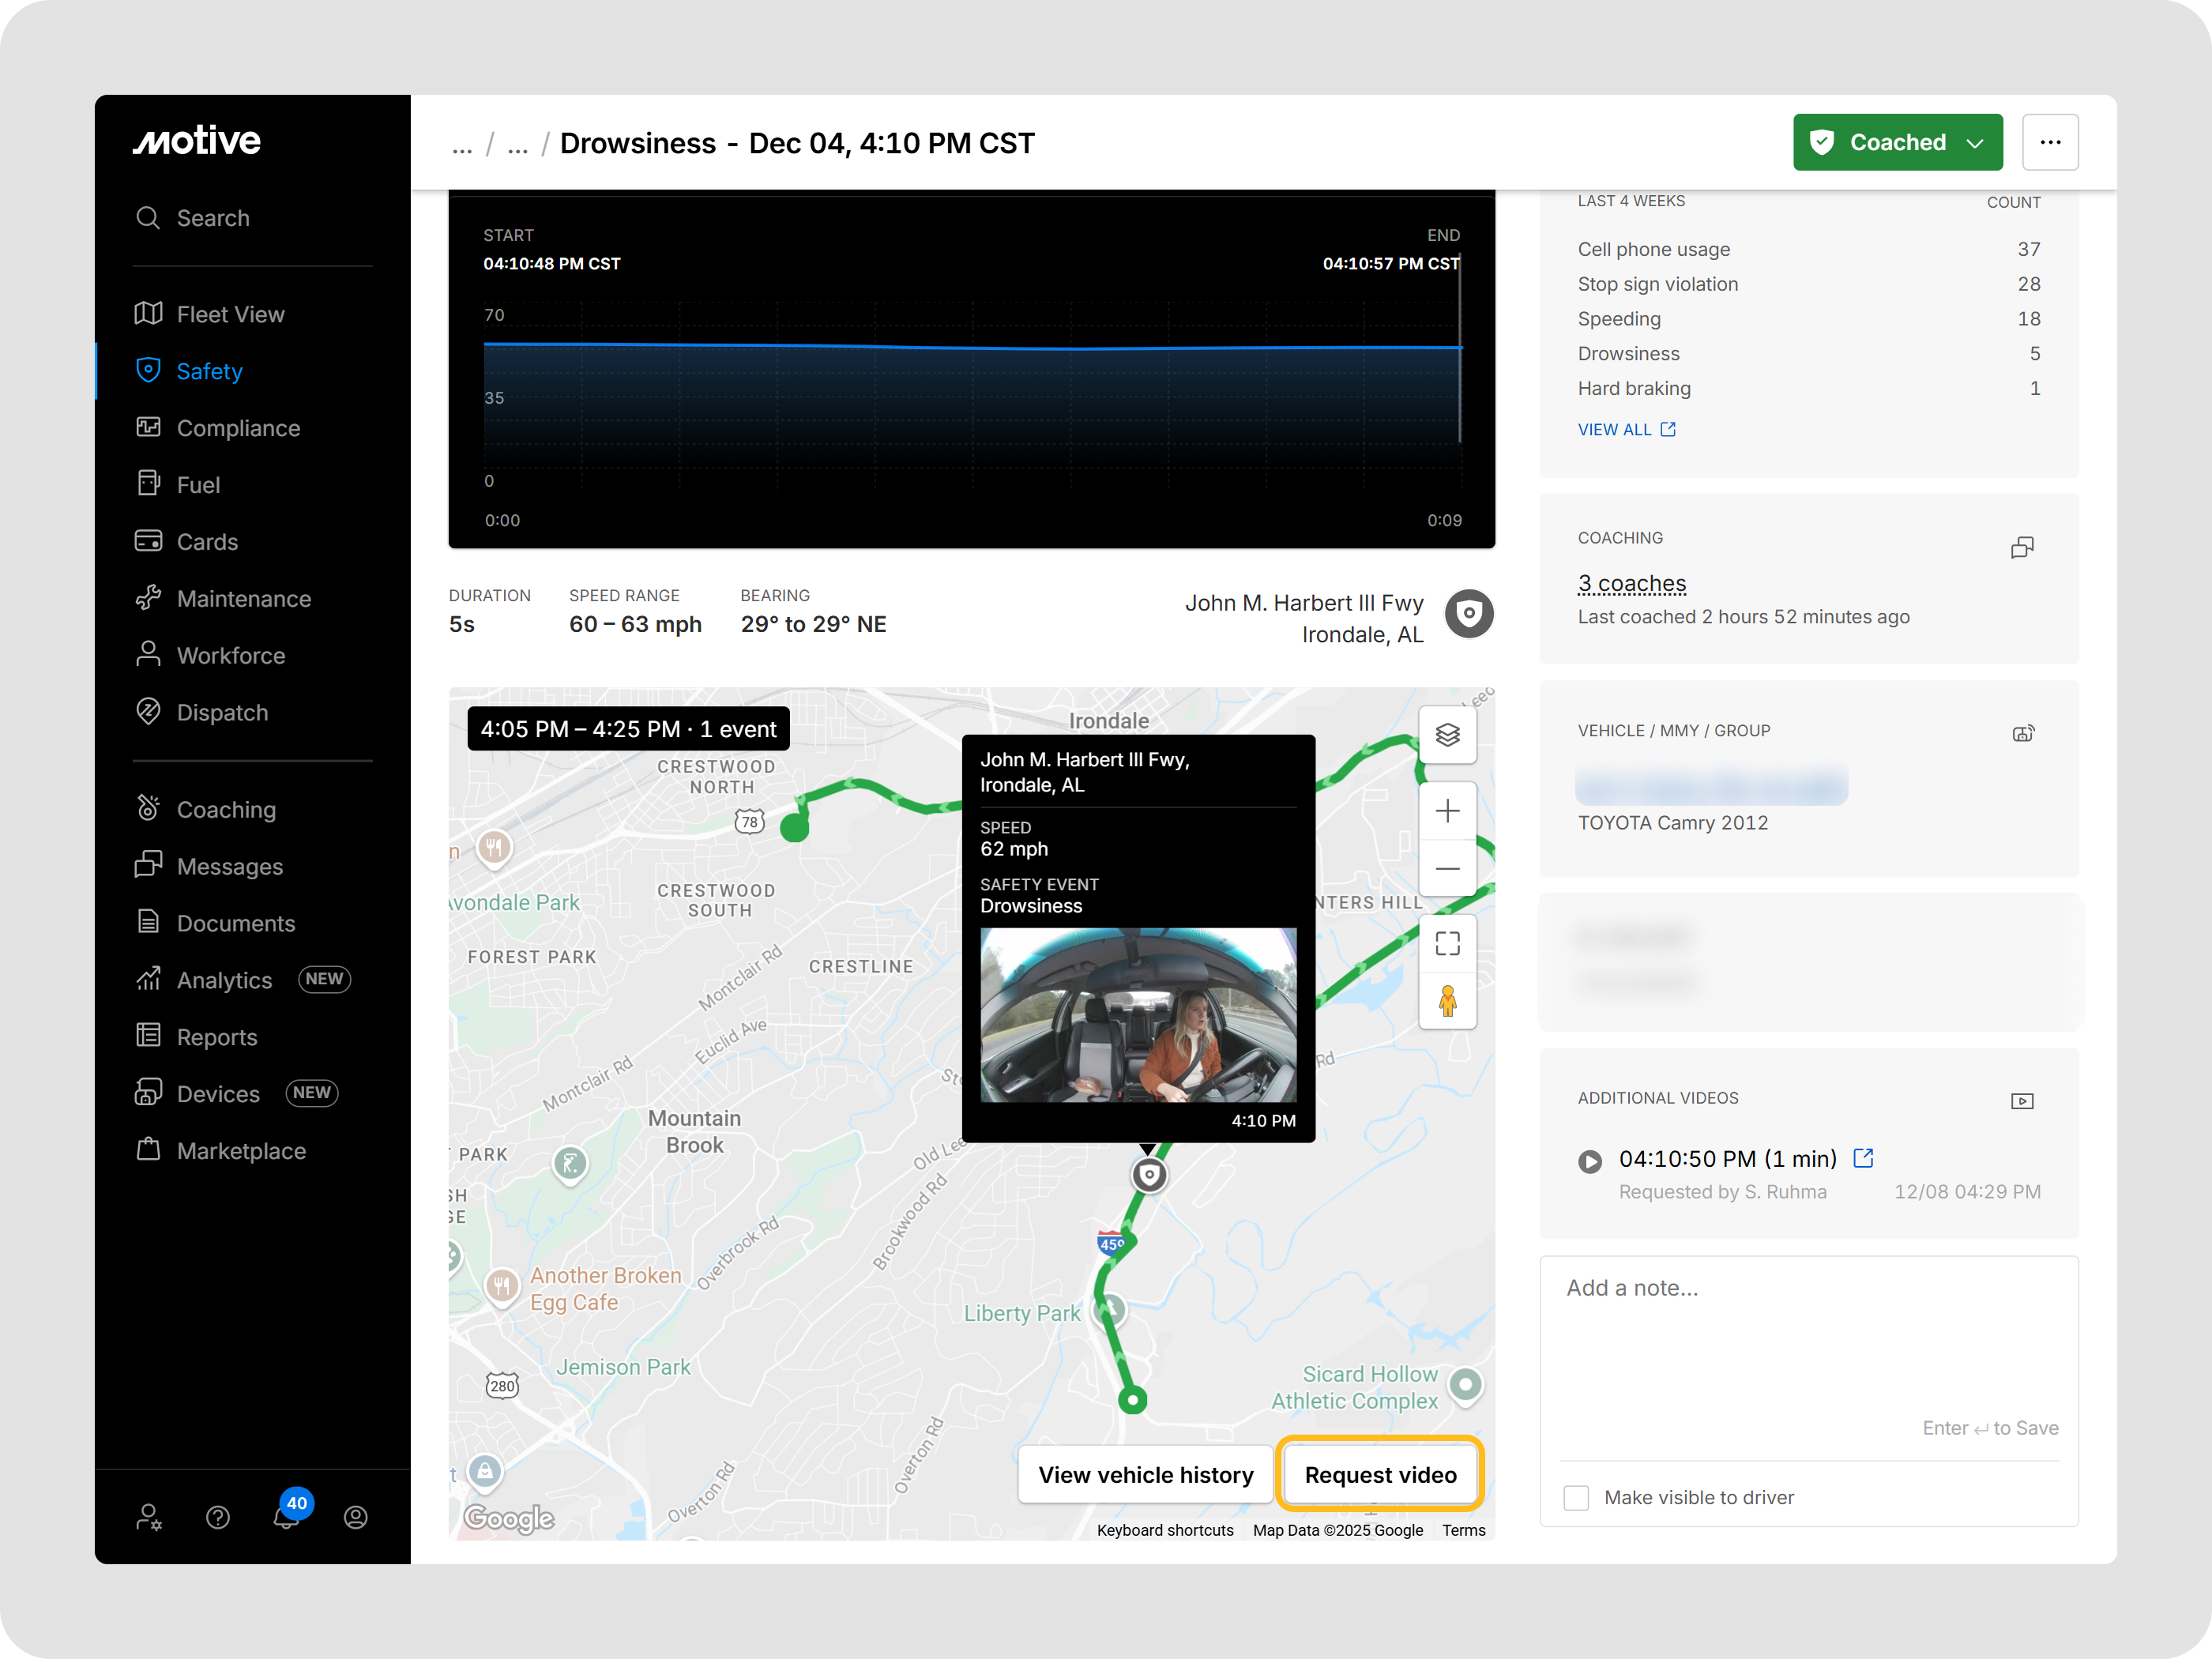The height and width of the screenshot is (1659, 2212).
Task: Zoom out on the map
Action: pyautogui.click(x=1447, y=869)
